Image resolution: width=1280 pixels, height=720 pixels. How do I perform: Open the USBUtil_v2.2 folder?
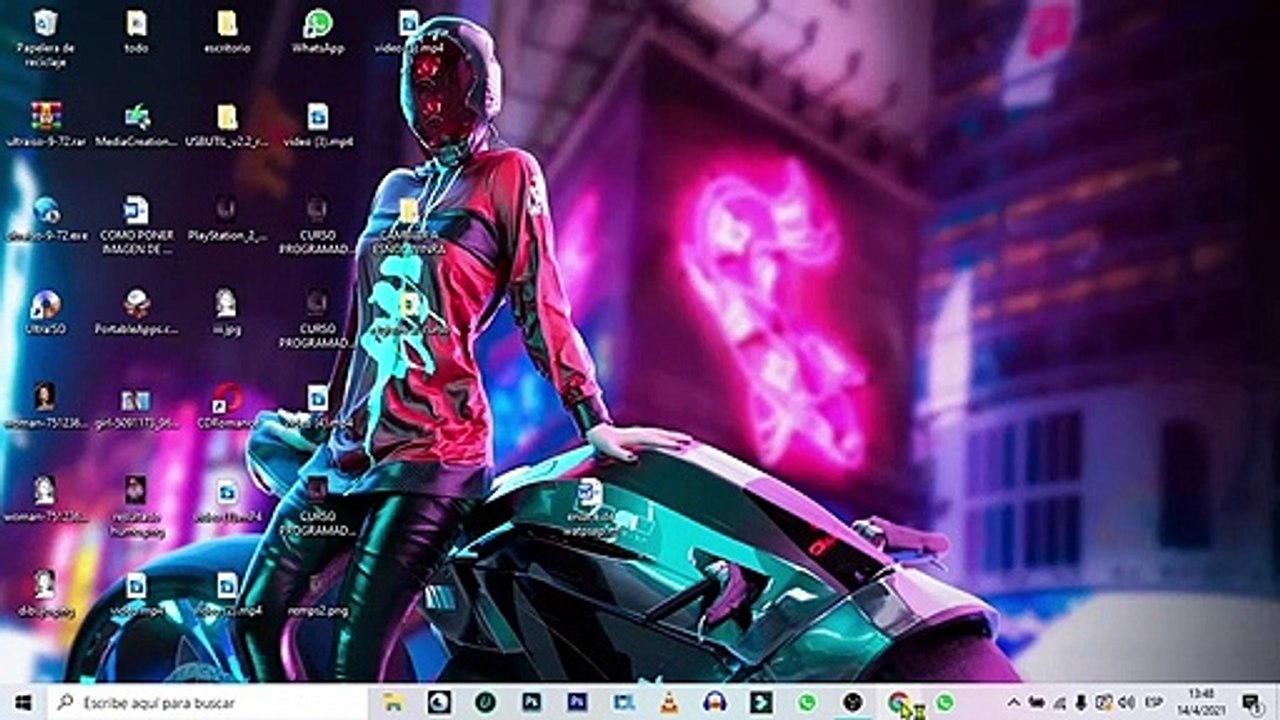click(x=227, y=125)
